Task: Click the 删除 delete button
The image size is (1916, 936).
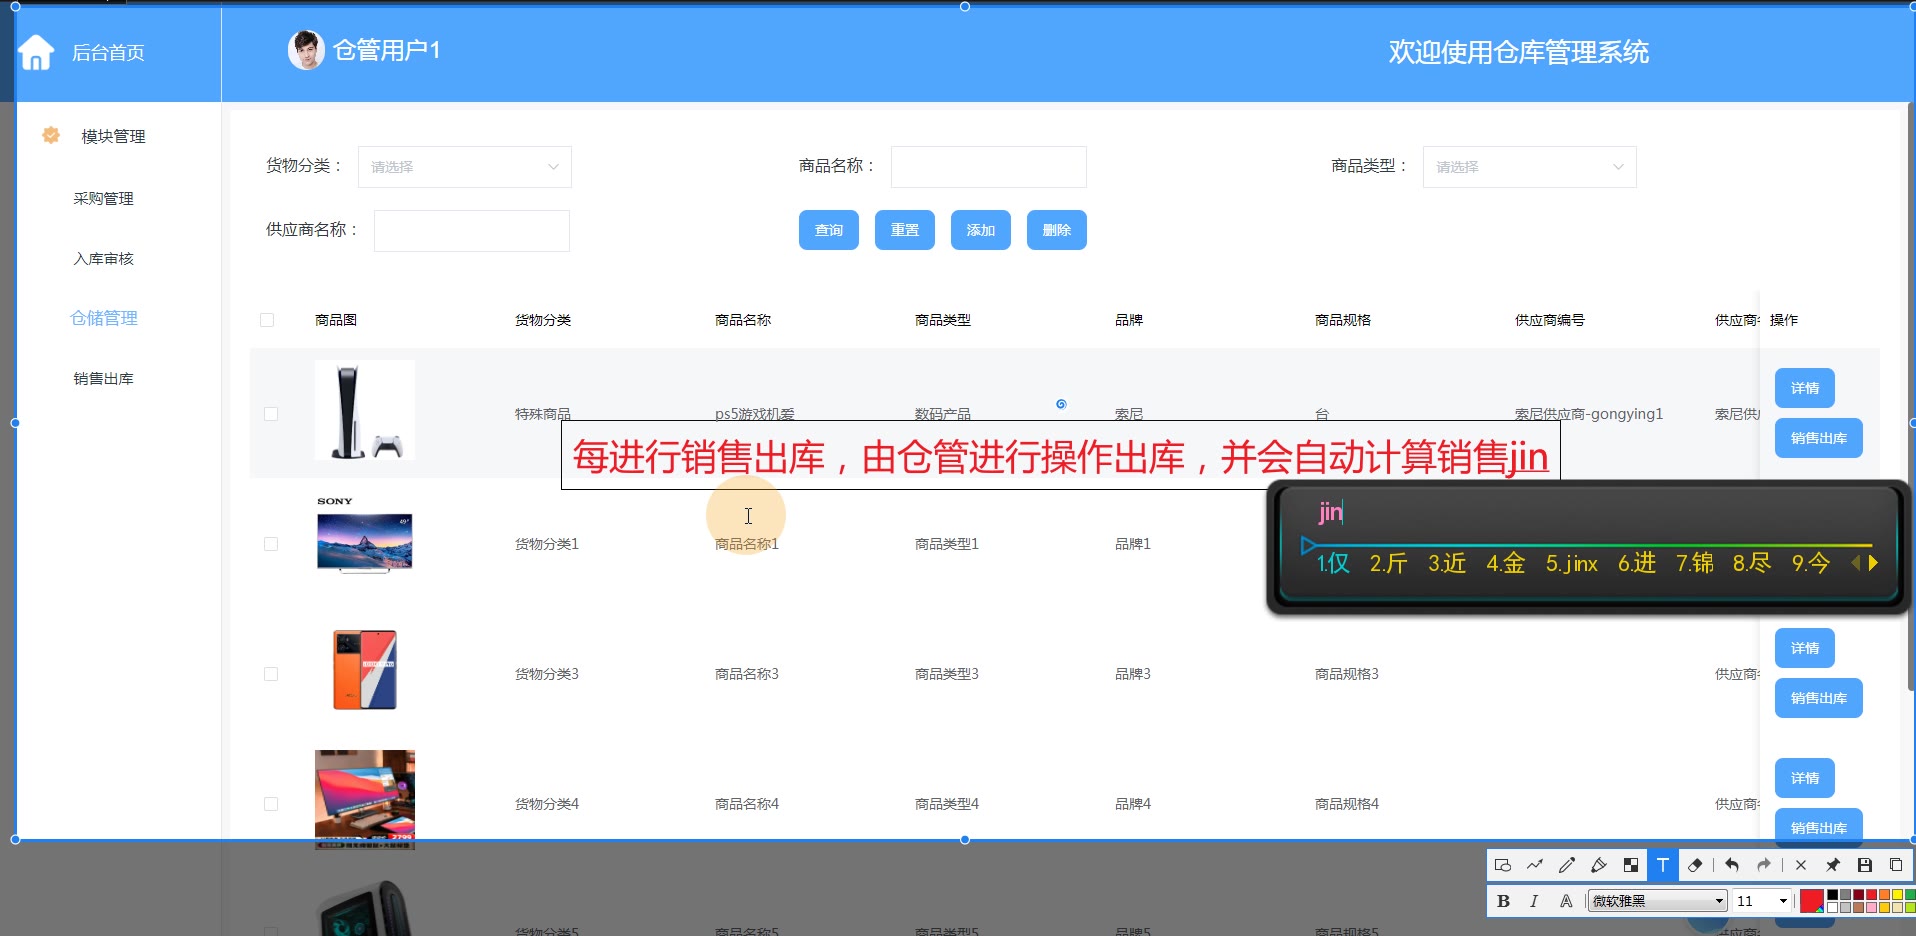Action: tap(1057, 230)
